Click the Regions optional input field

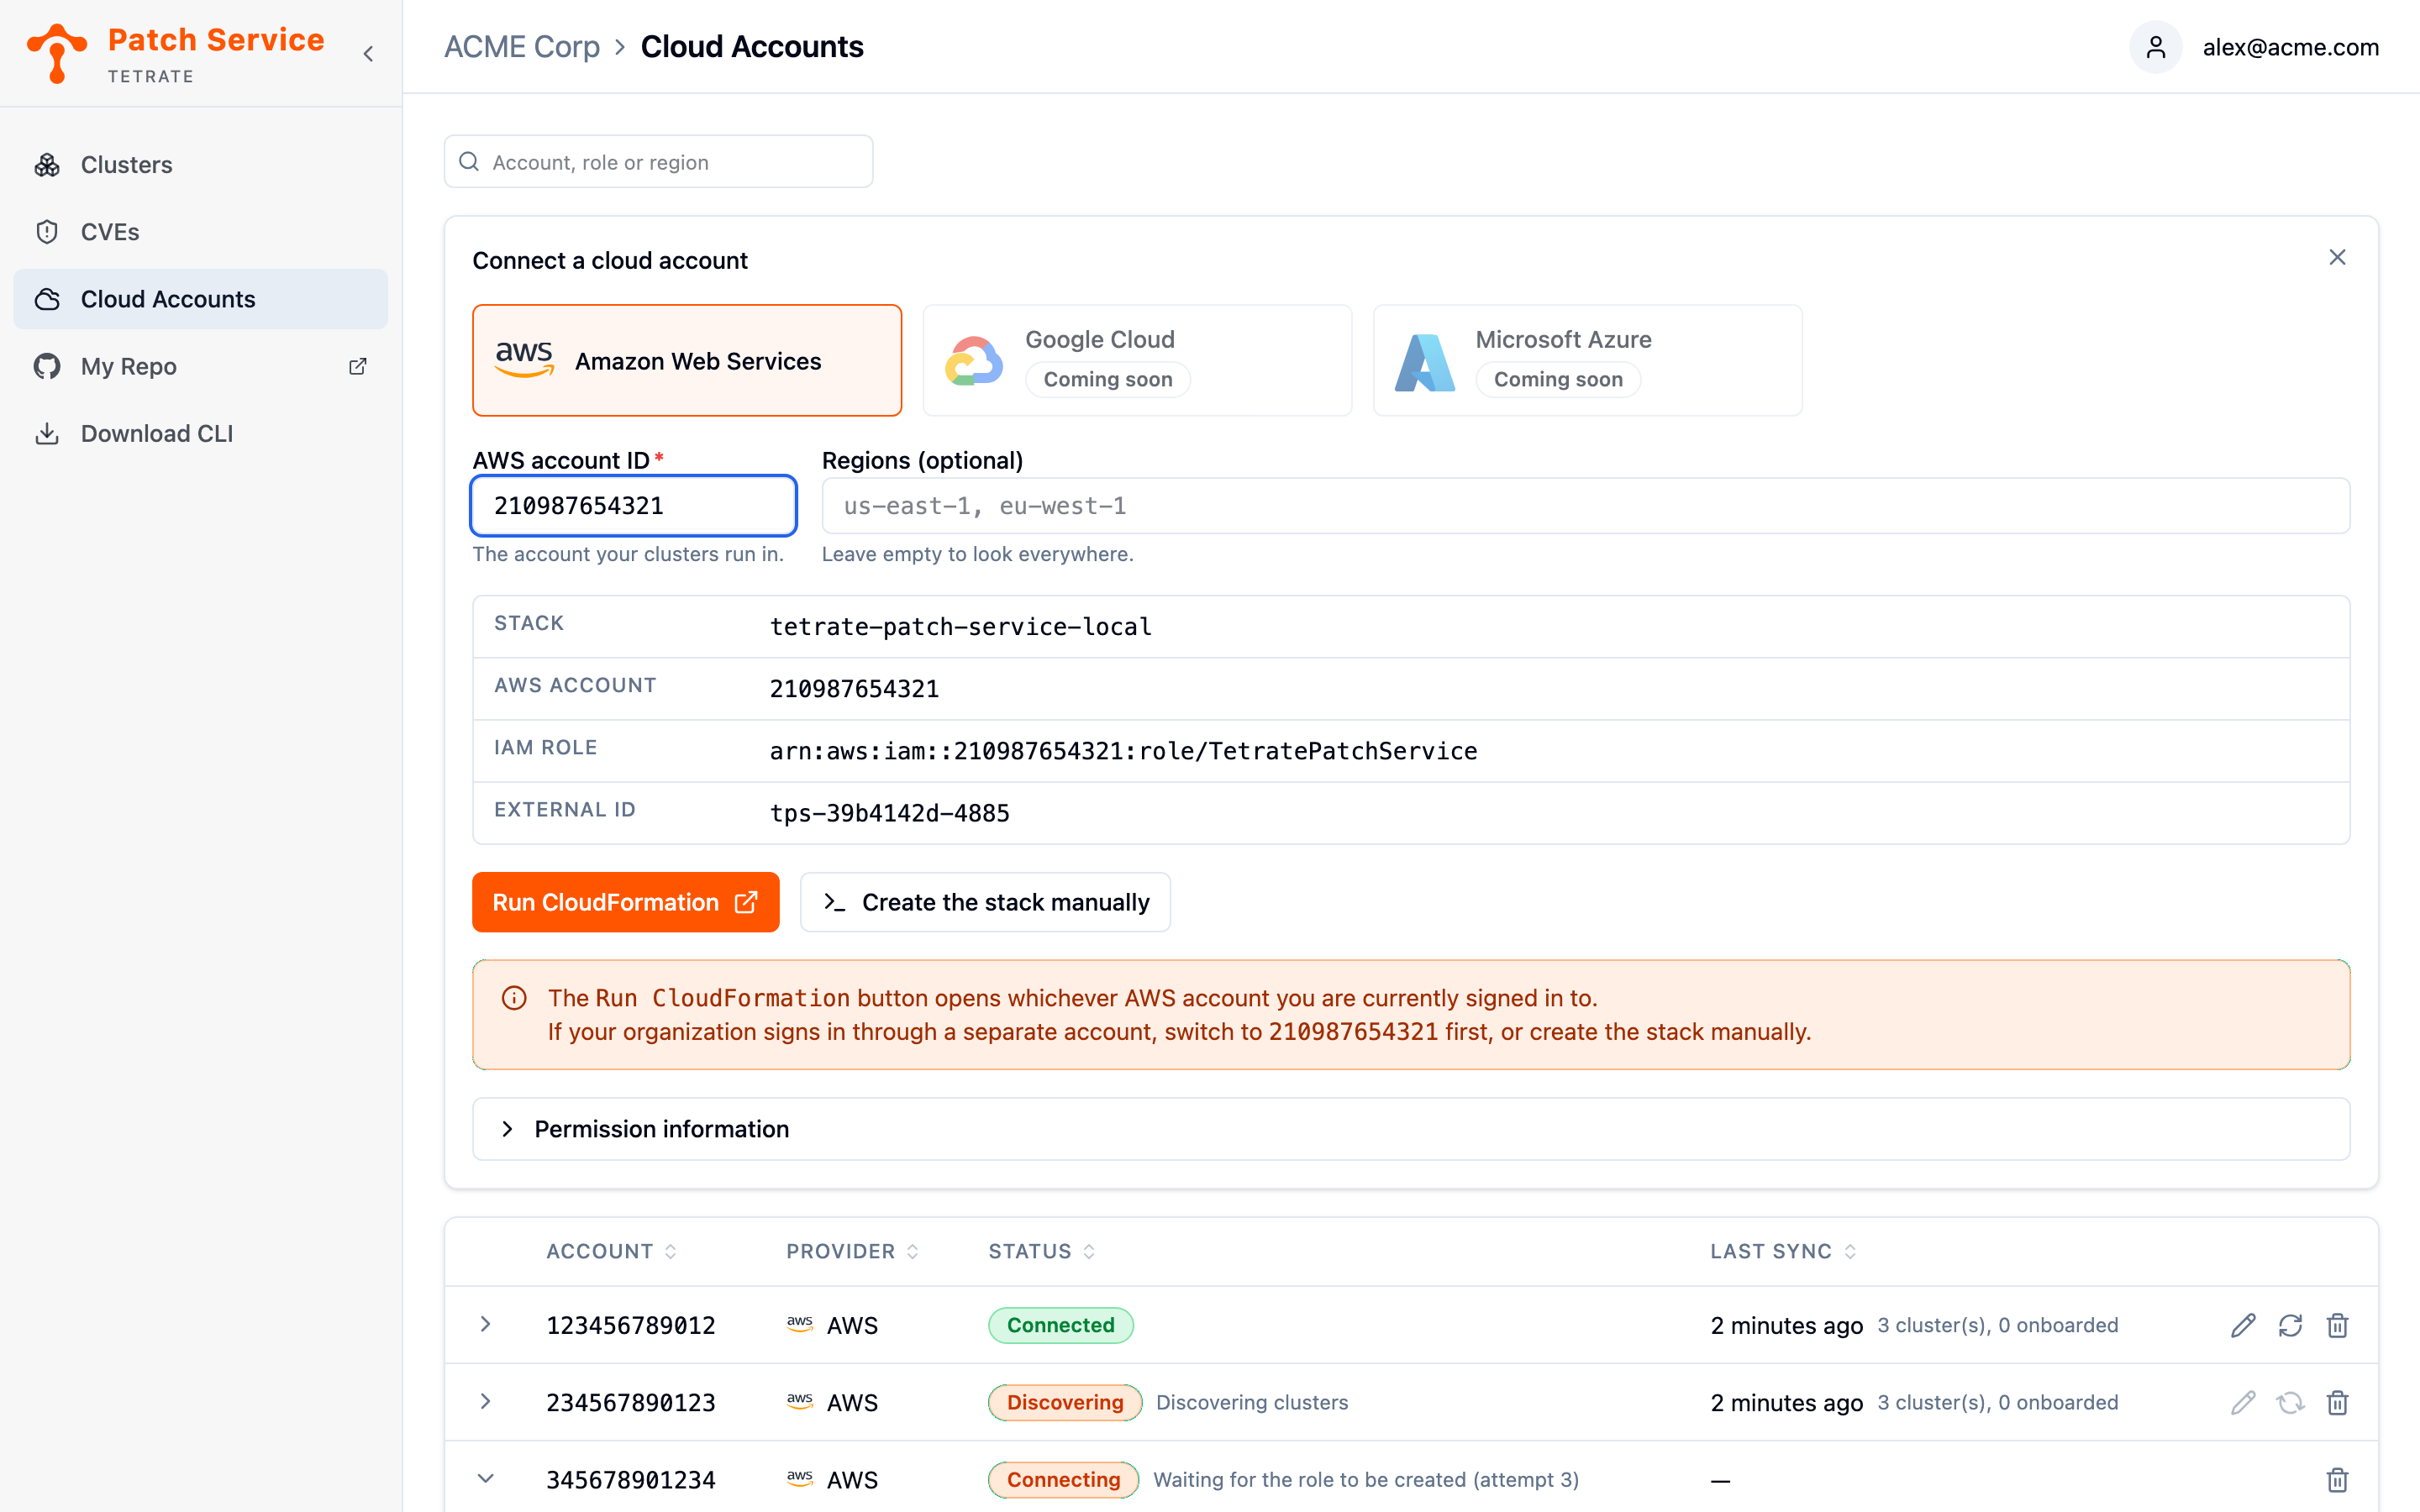(x=1585, y=505)
